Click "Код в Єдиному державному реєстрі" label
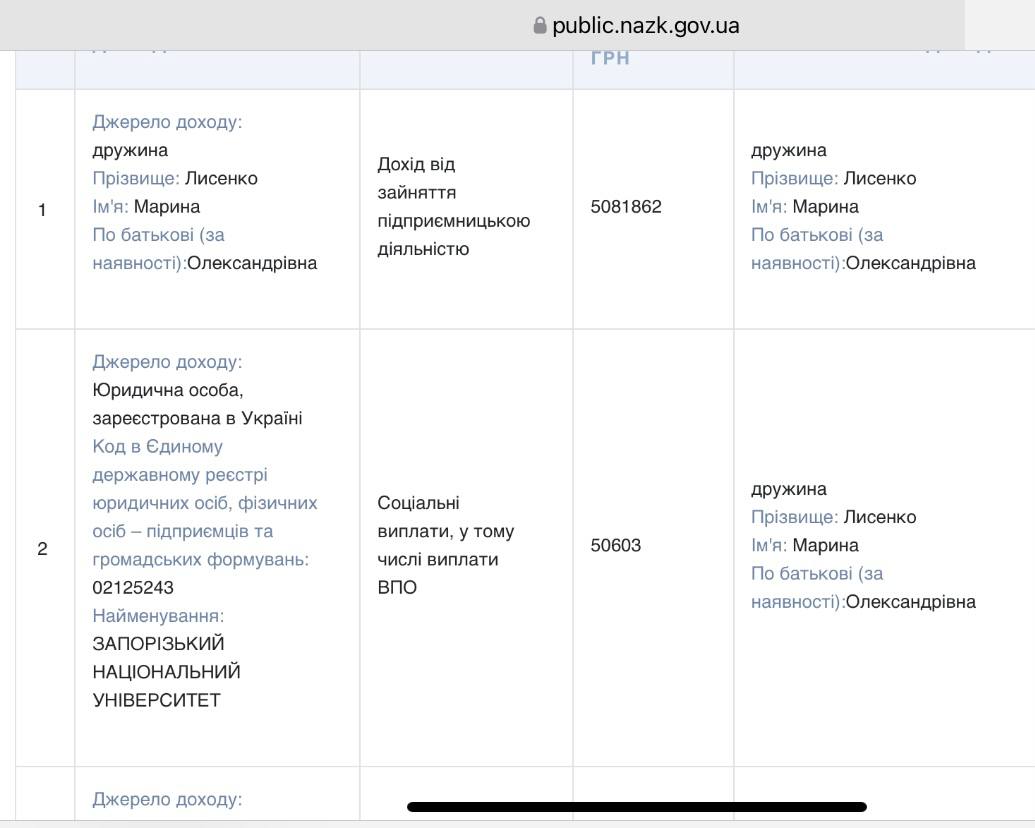 tap(179, 460)
